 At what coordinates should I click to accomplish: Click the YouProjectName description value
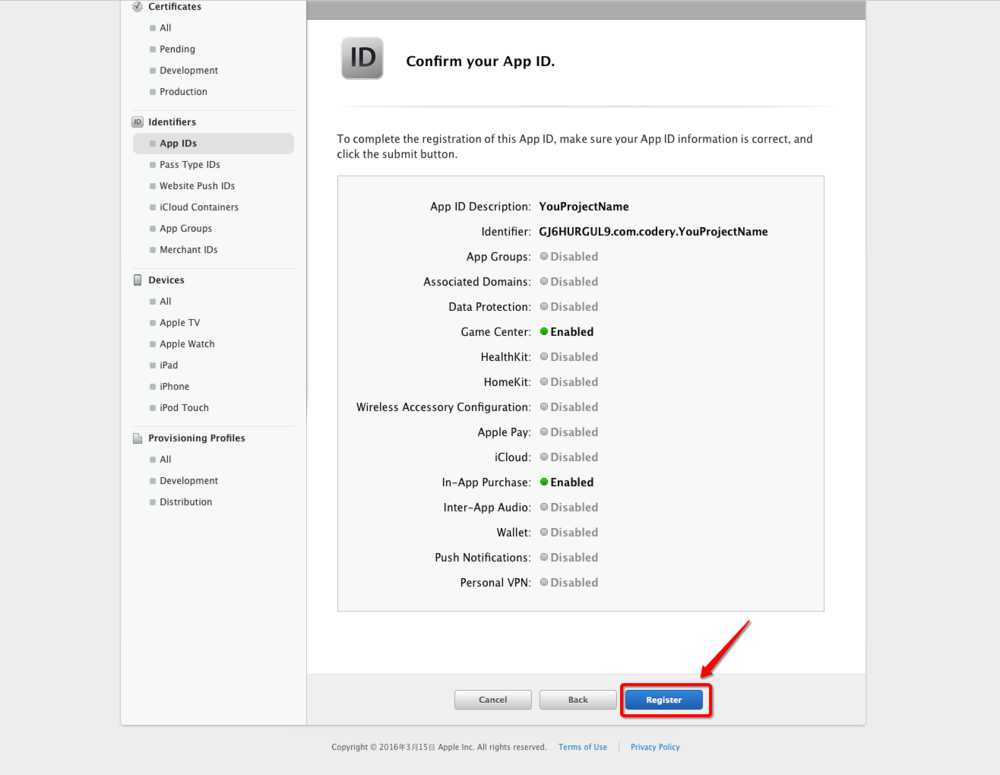[x=584, y=207]
